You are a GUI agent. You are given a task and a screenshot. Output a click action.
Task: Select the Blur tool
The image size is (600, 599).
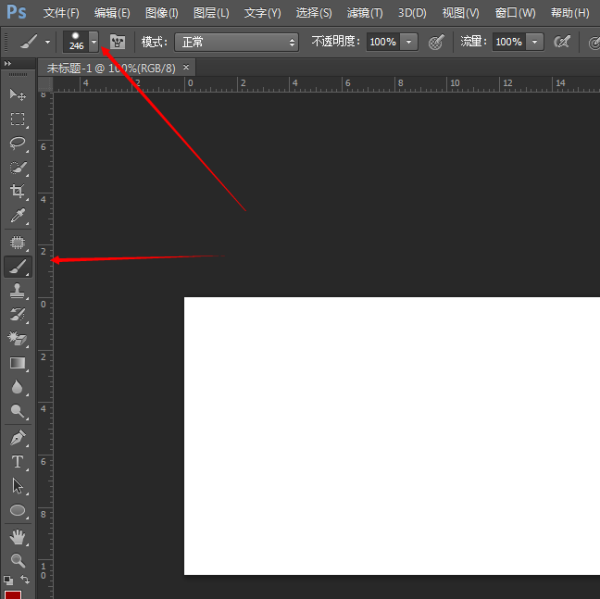tap(18, 387)
